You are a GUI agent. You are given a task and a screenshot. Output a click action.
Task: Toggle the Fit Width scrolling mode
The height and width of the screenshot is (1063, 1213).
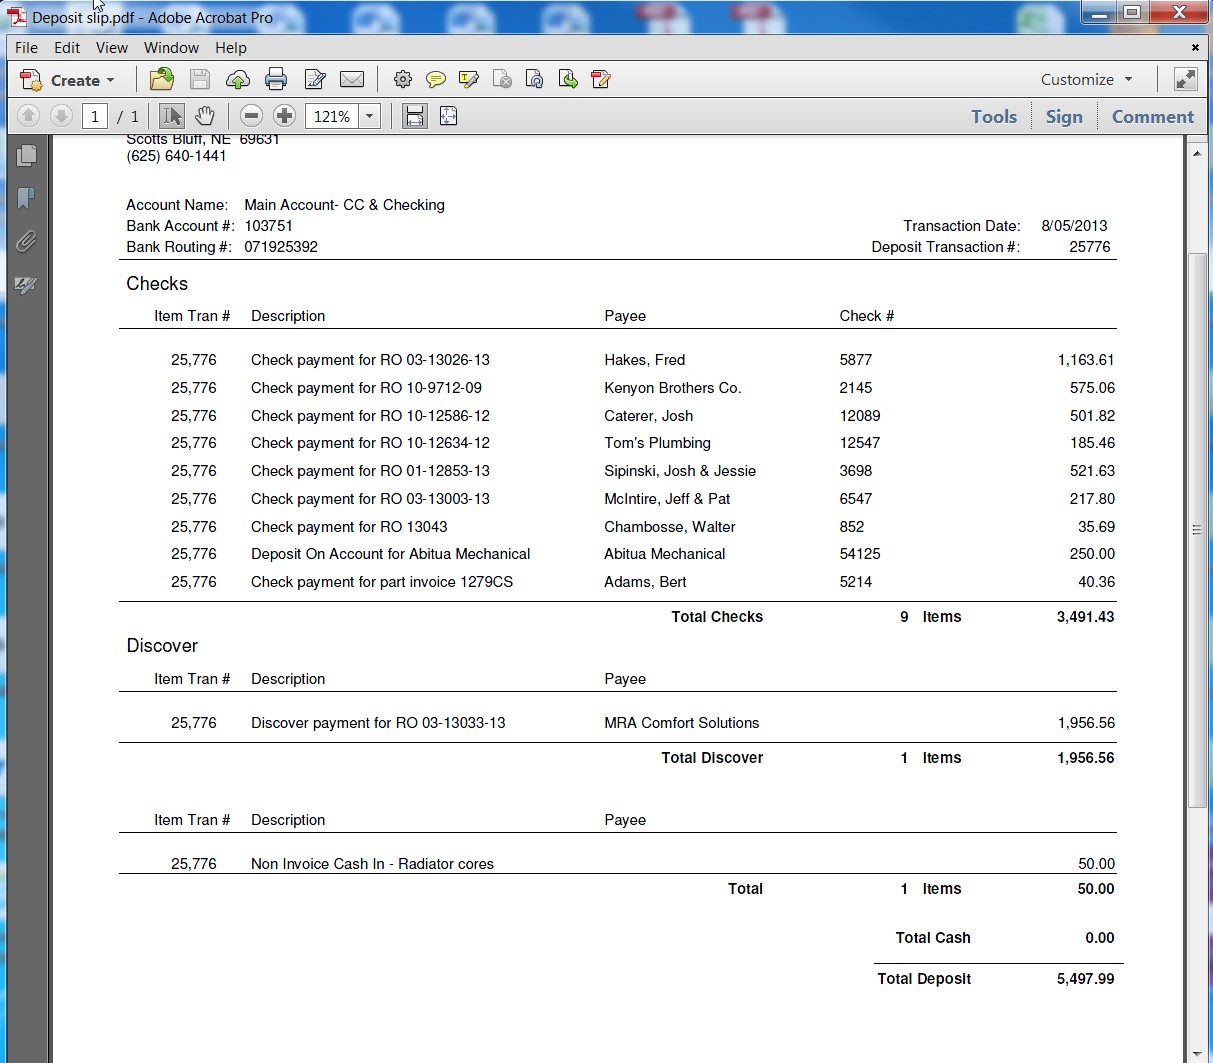pyautogui.click(x=415, y=116)
